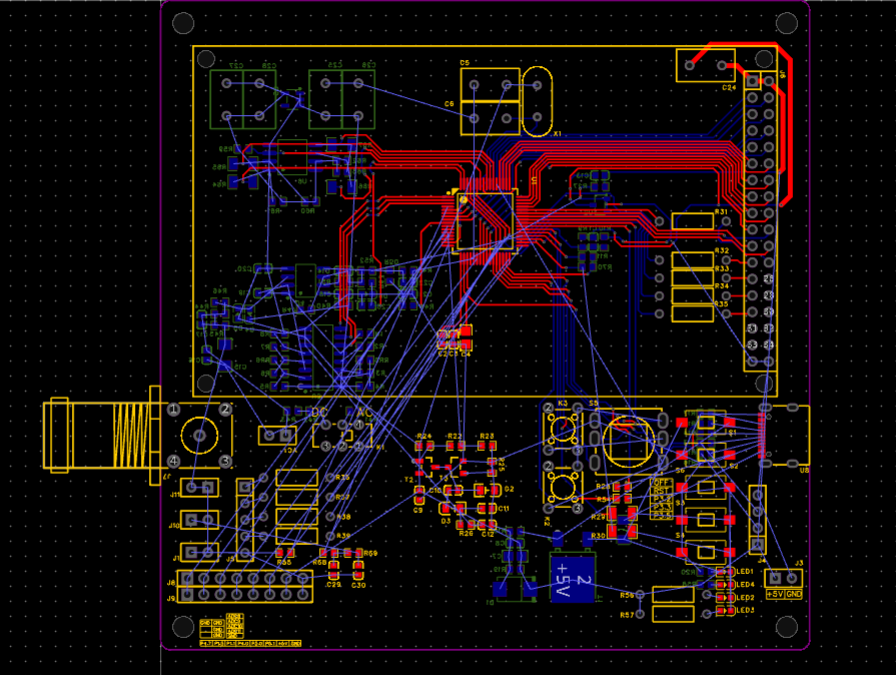
Task: Select the J8 pin header row
Action: coord(245,578)
